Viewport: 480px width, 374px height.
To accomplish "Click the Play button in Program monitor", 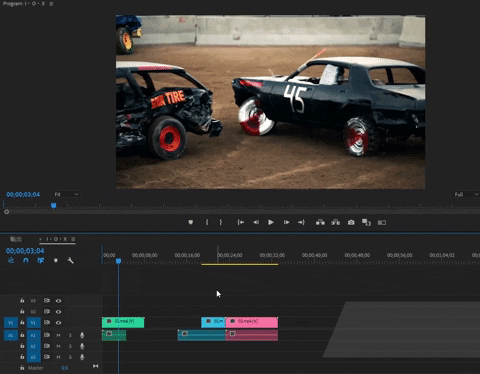I will [x=271, y=222].
